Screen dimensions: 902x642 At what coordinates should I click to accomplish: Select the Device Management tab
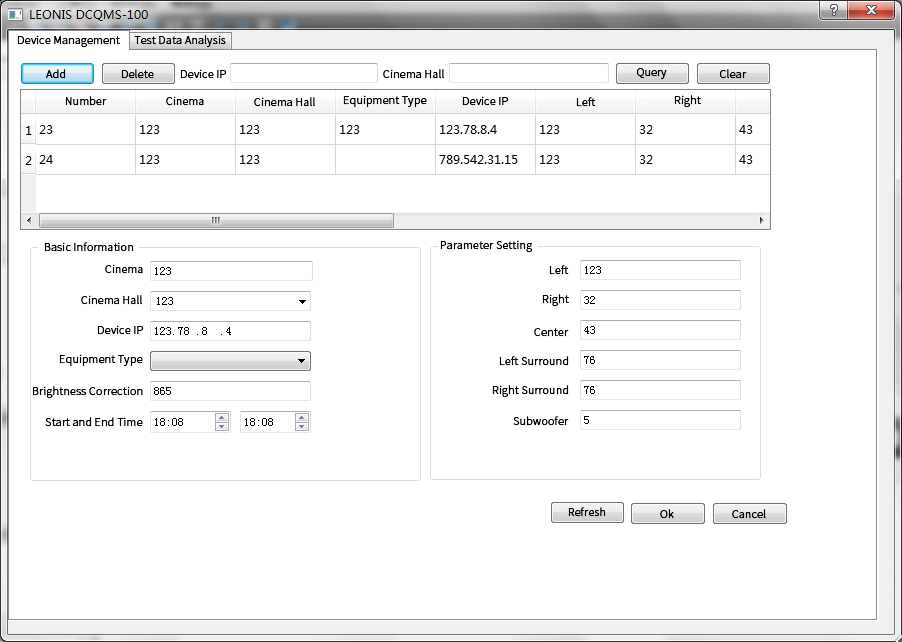[x=68, y=40]
